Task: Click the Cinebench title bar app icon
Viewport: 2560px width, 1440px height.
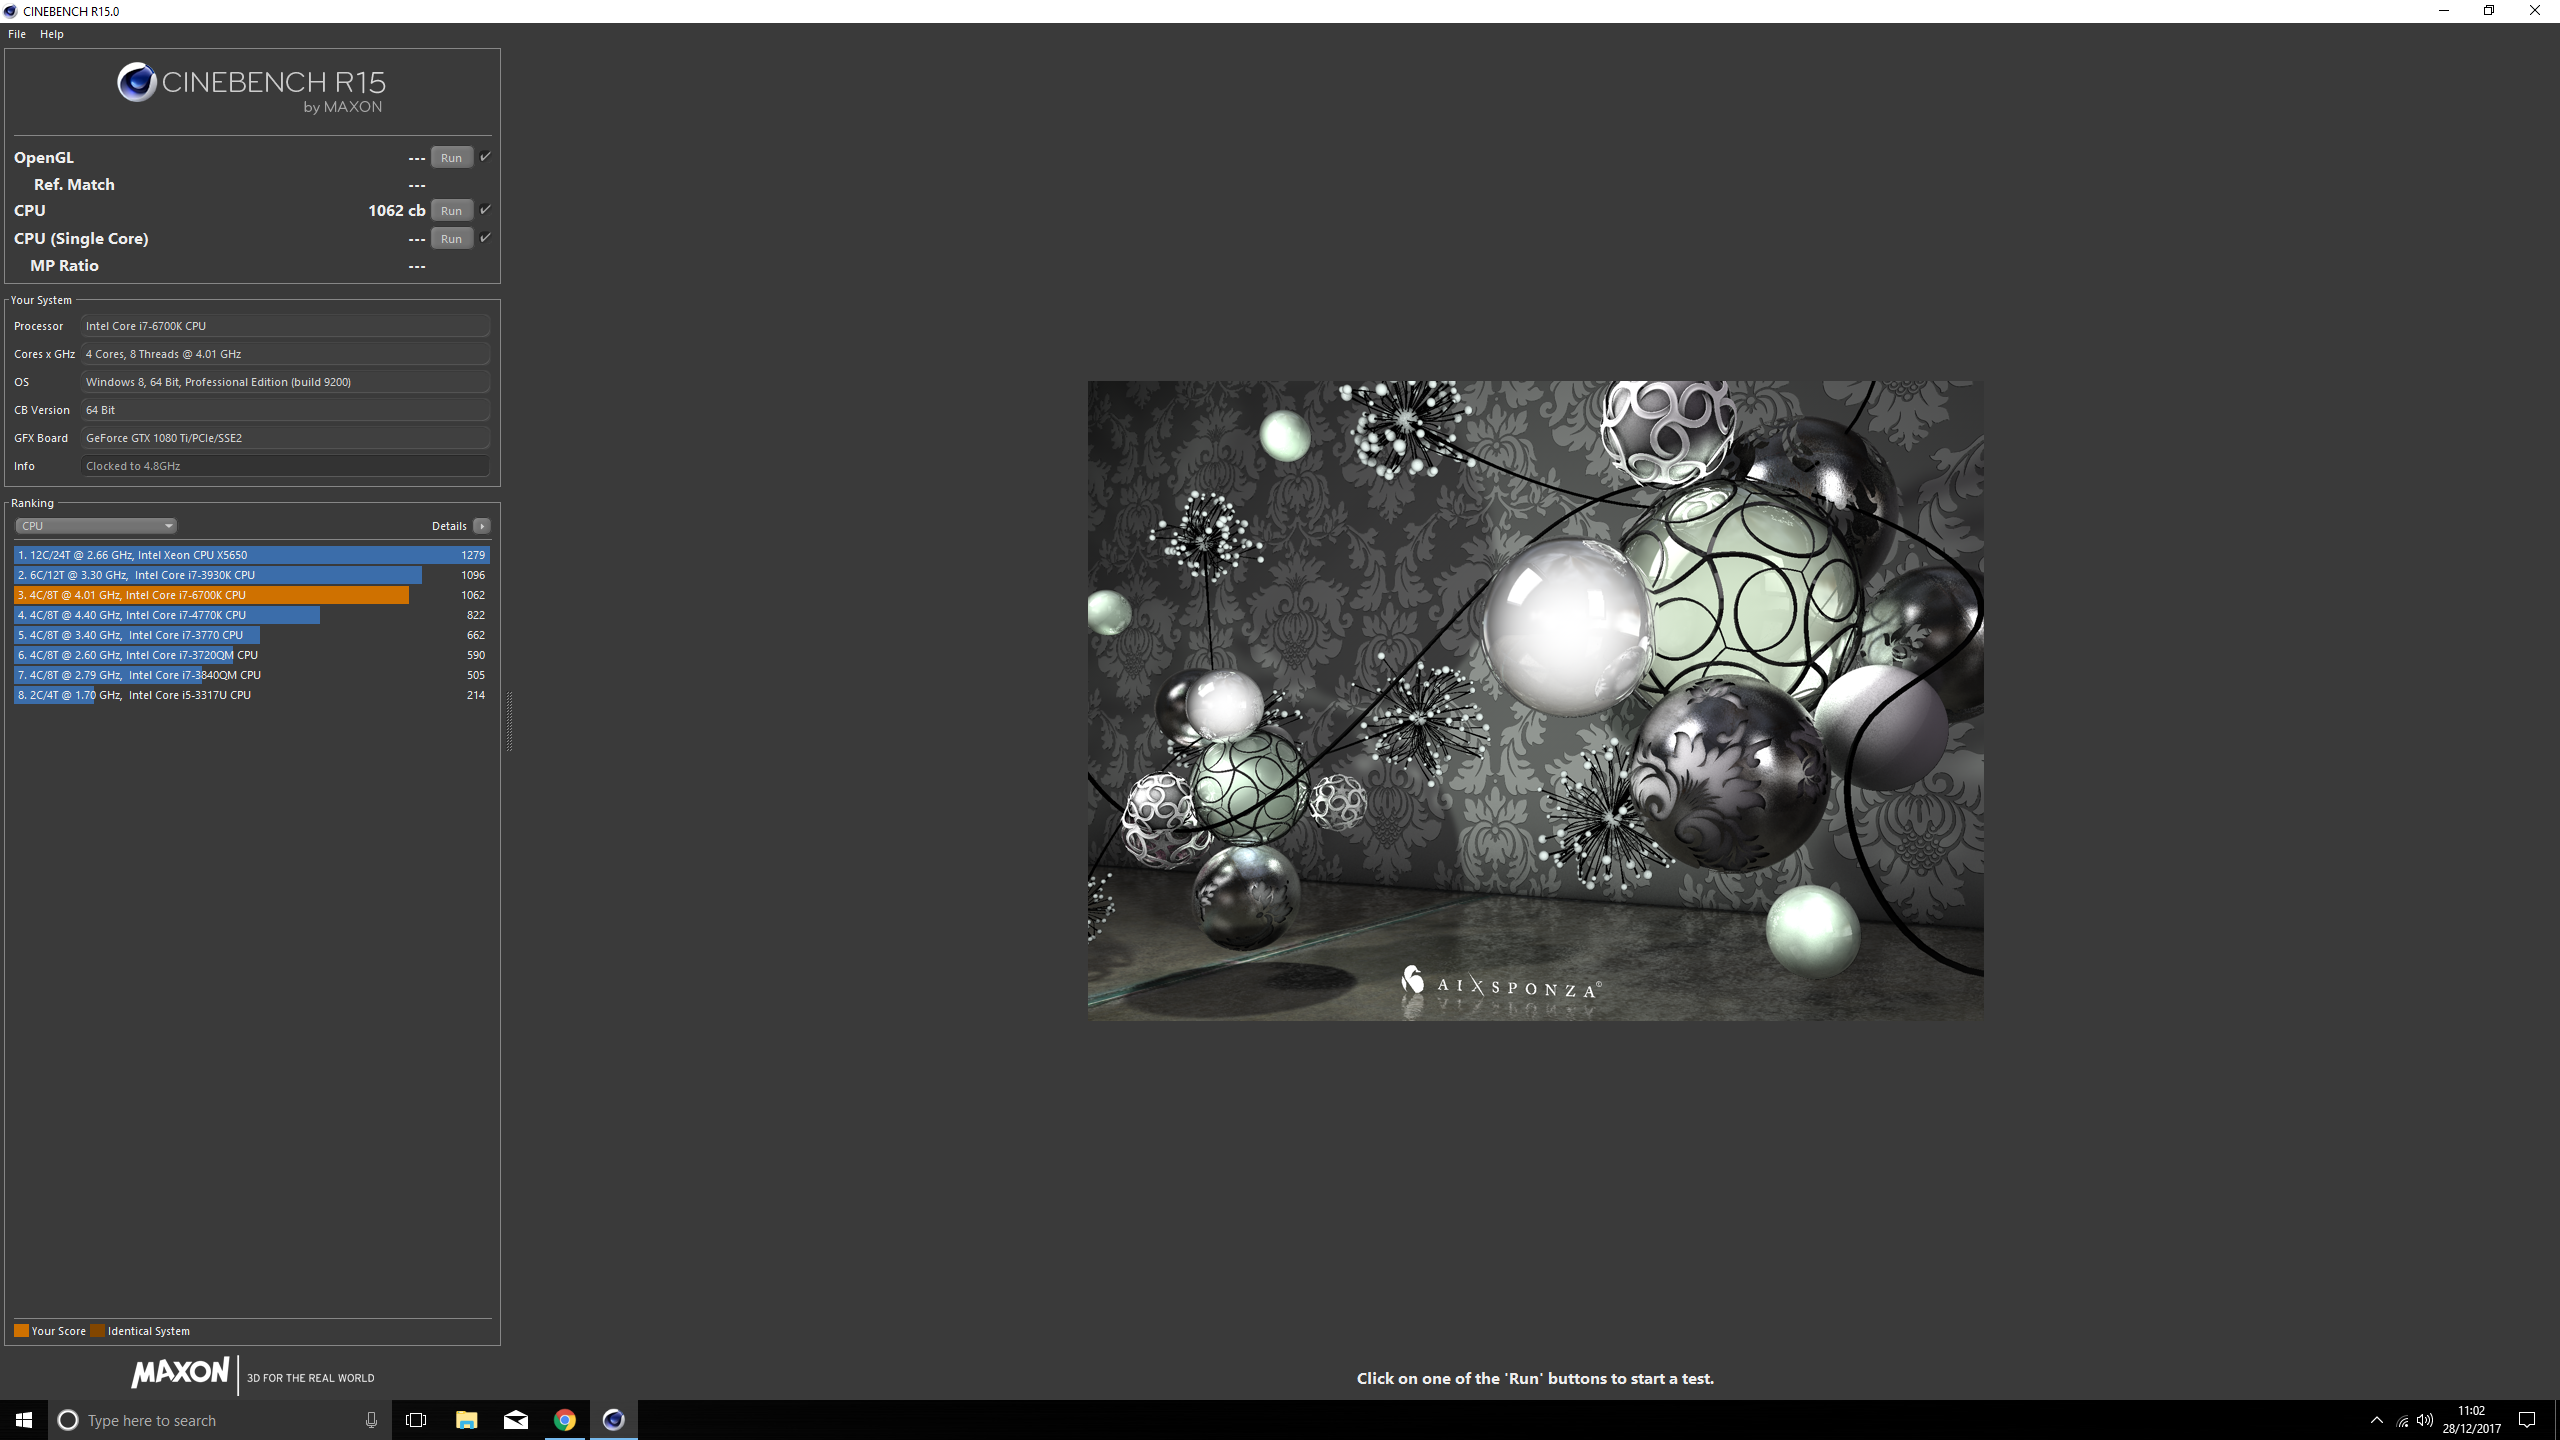Action: pos(10,11)
